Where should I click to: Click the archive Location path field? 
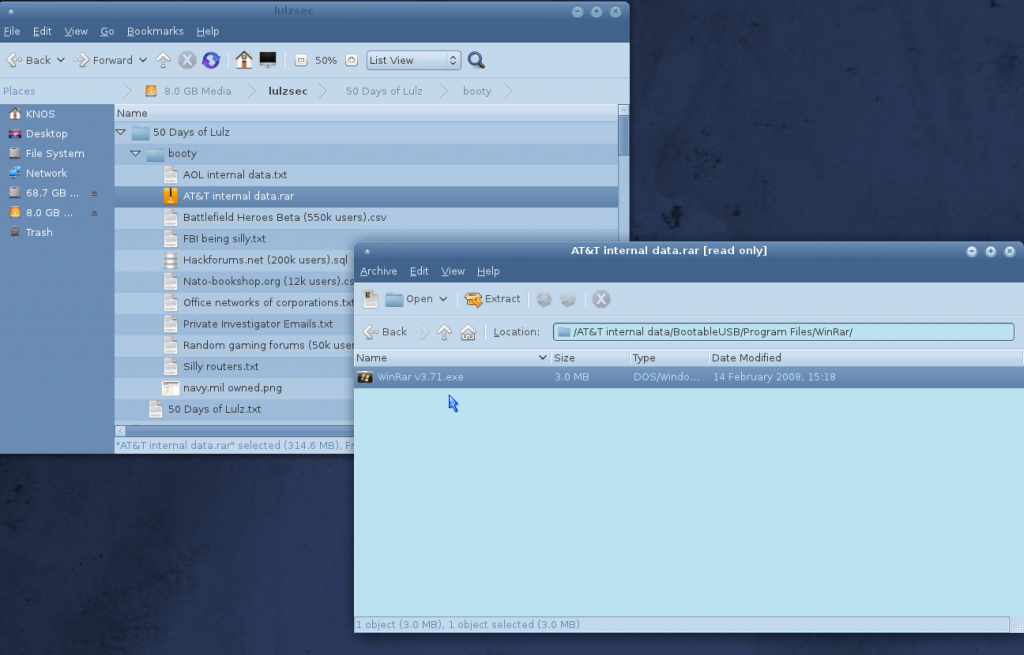point(784,332)
